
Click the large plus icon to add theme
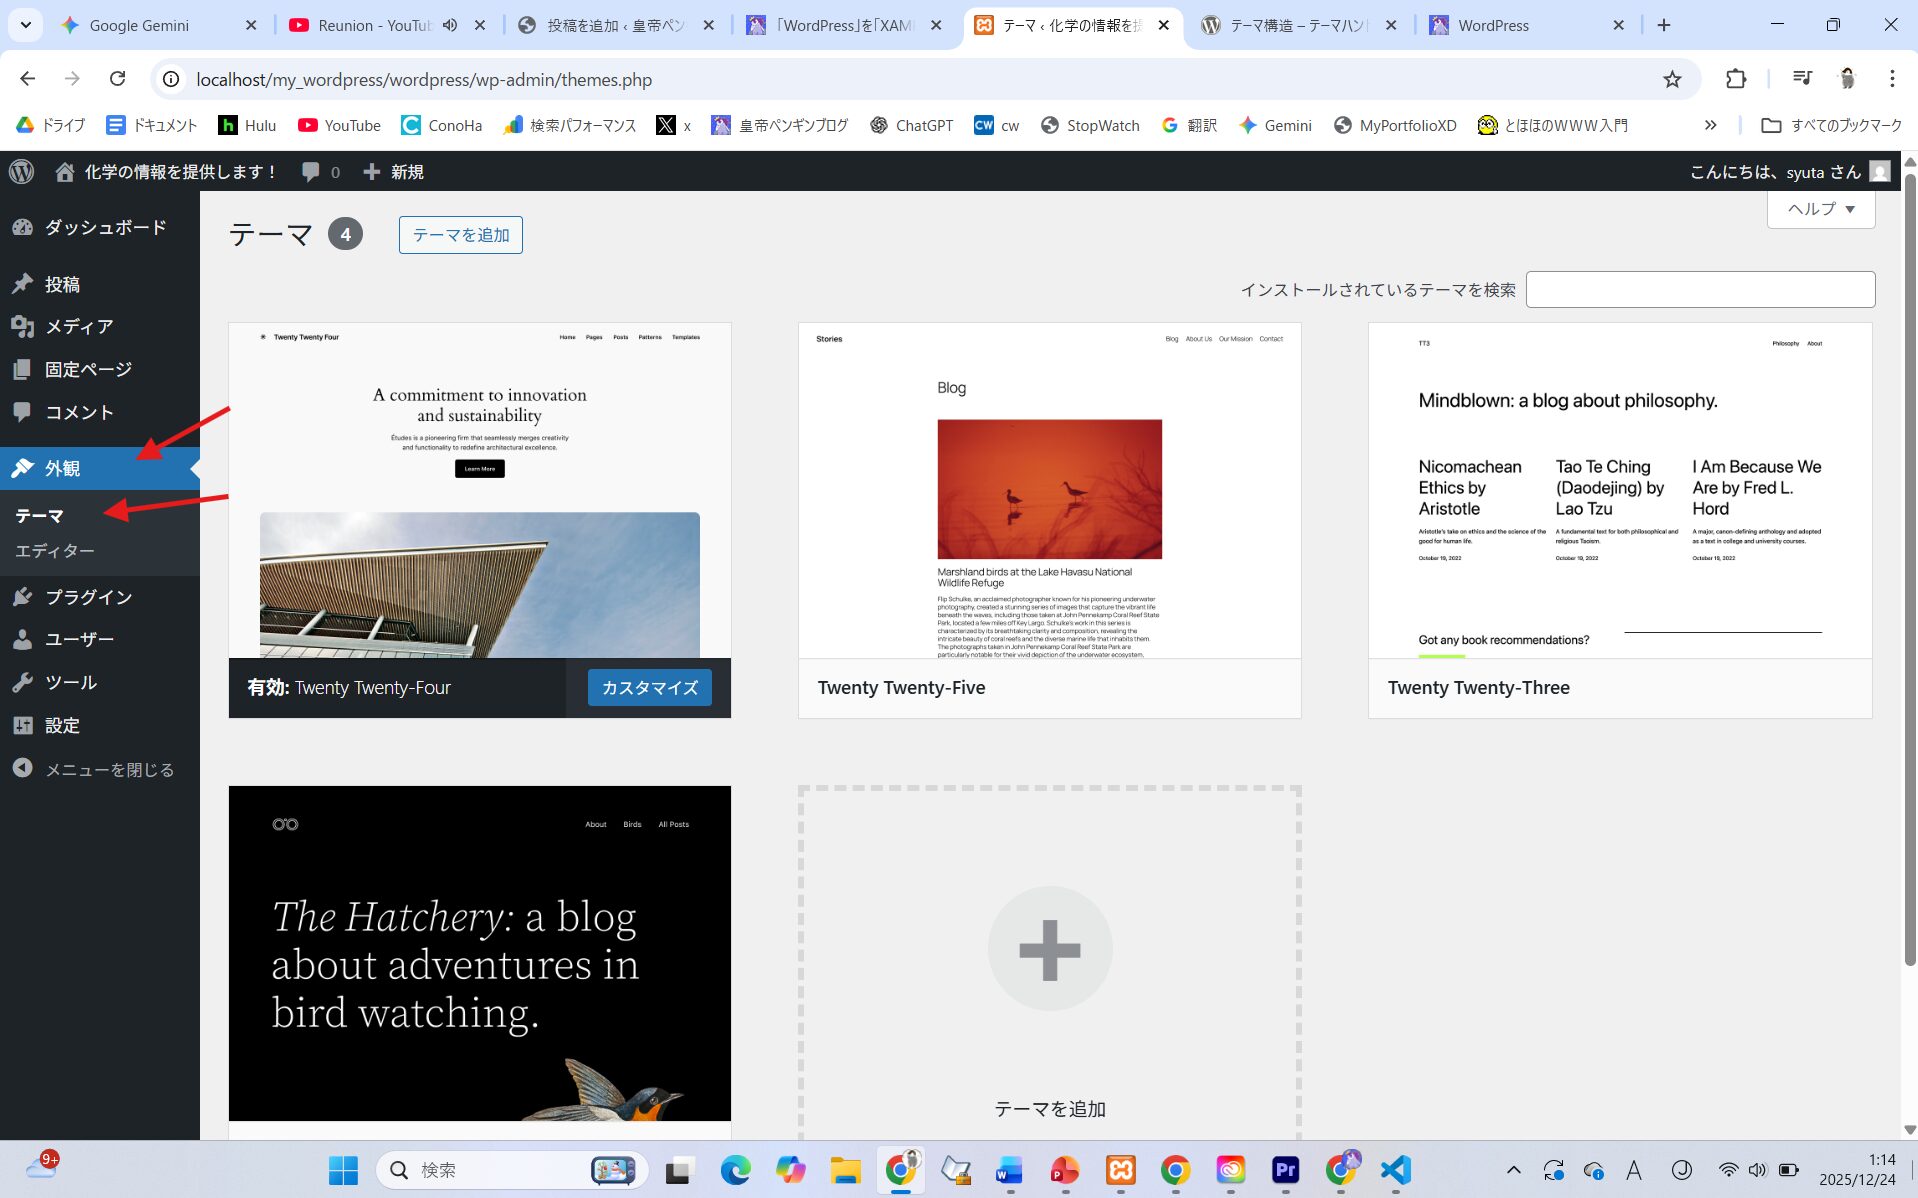pyautogui.click(x=1049, y=948)
